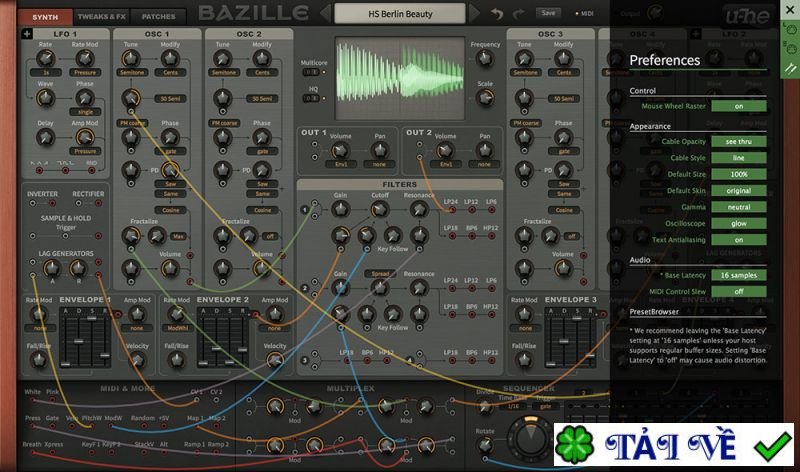Click the OSC 1 Tune knob
800x472 pixels.
coord(131,58)
